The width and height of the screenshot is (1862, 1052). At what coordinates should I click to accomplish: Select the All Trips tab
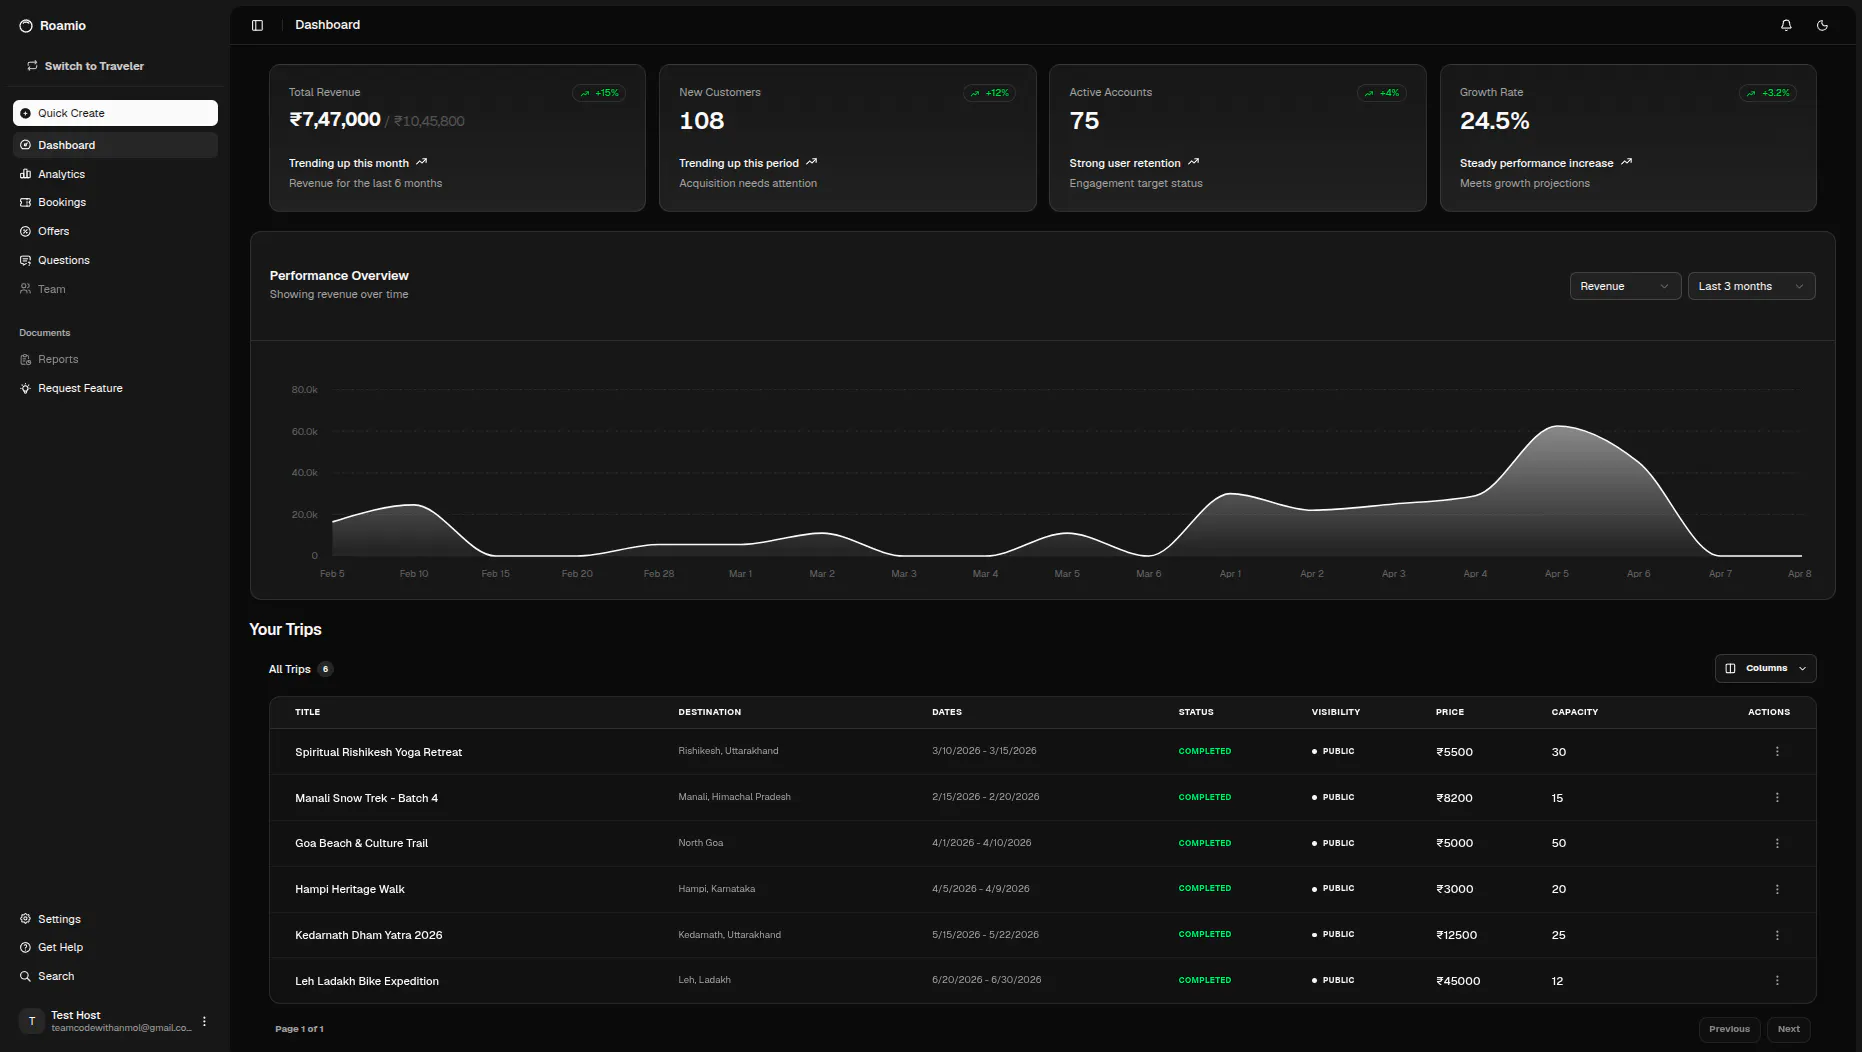(300, 669)
